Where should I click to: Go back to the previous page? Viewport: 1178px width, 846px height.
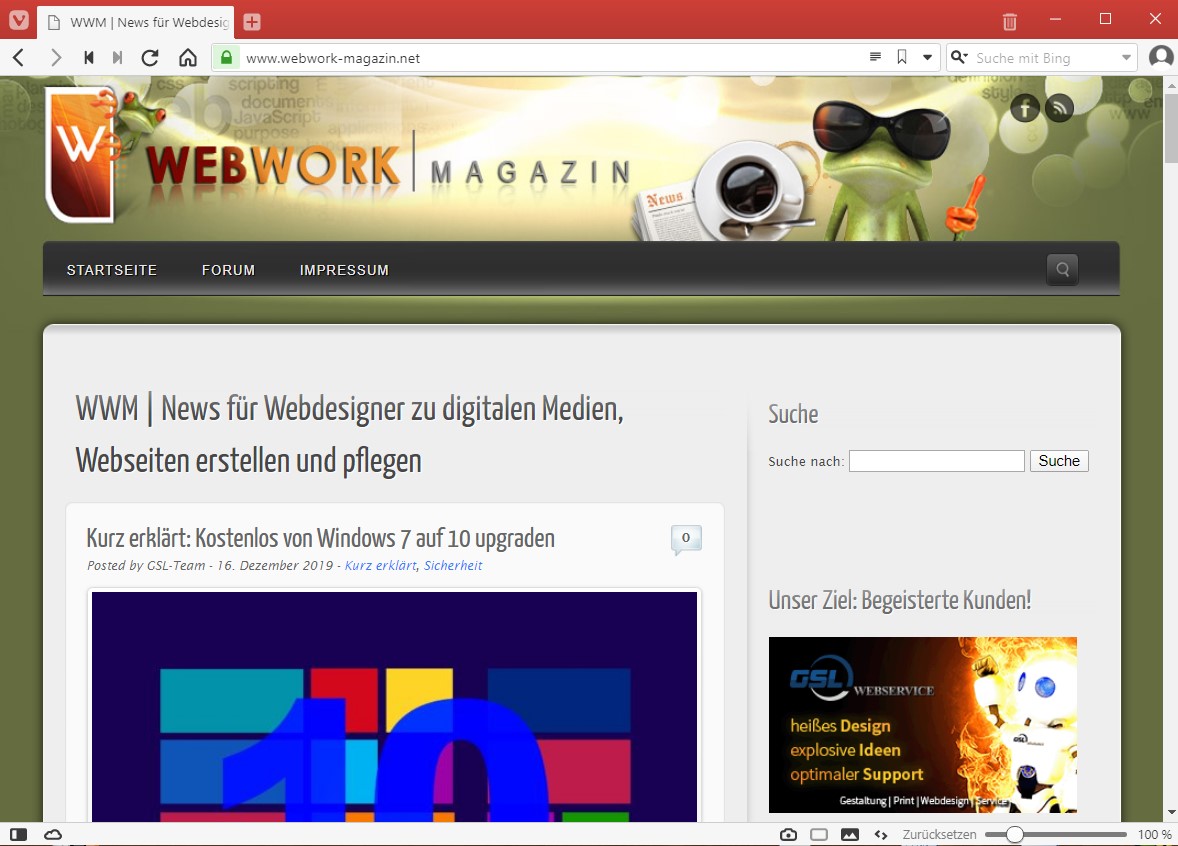tap(19, 58)
